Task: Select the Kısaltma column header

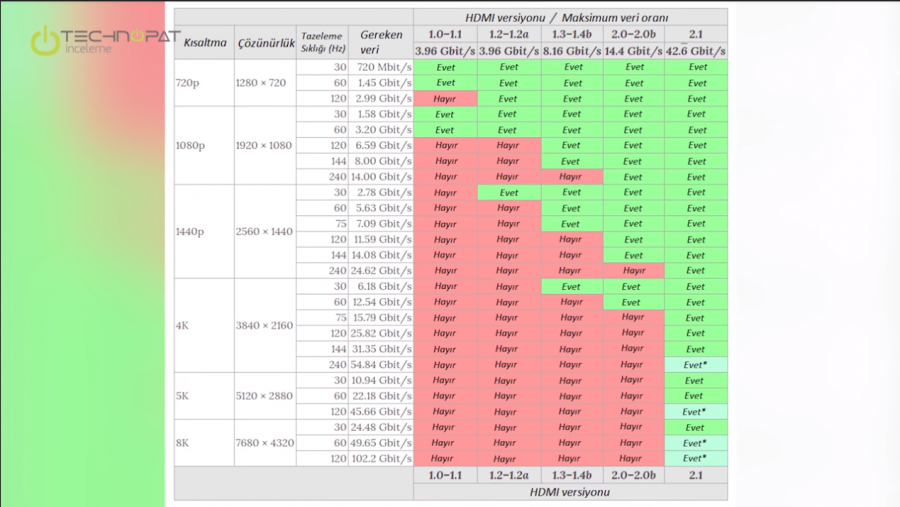Action: tap(205, 42)
